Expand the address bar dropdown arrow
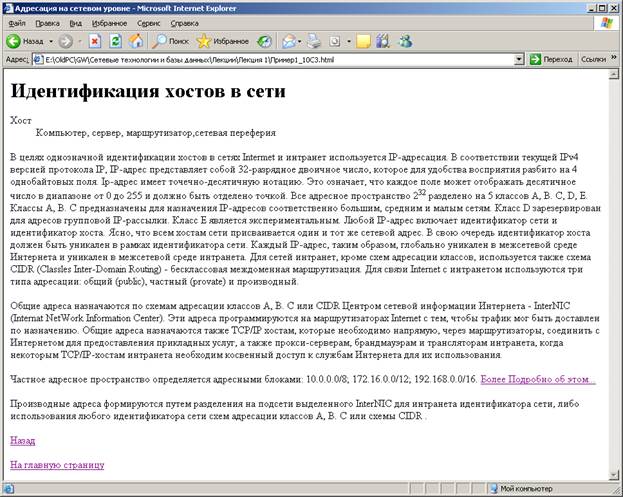 (x=519, y=60)
